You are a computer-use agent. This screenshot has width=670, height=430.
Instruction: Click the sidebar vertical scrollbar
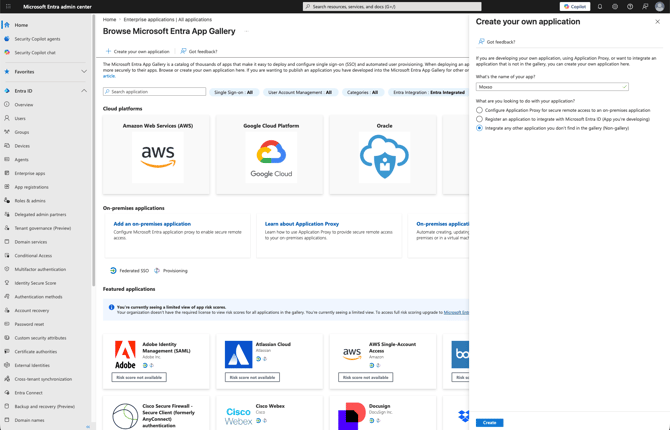click(x=94, y=150)
